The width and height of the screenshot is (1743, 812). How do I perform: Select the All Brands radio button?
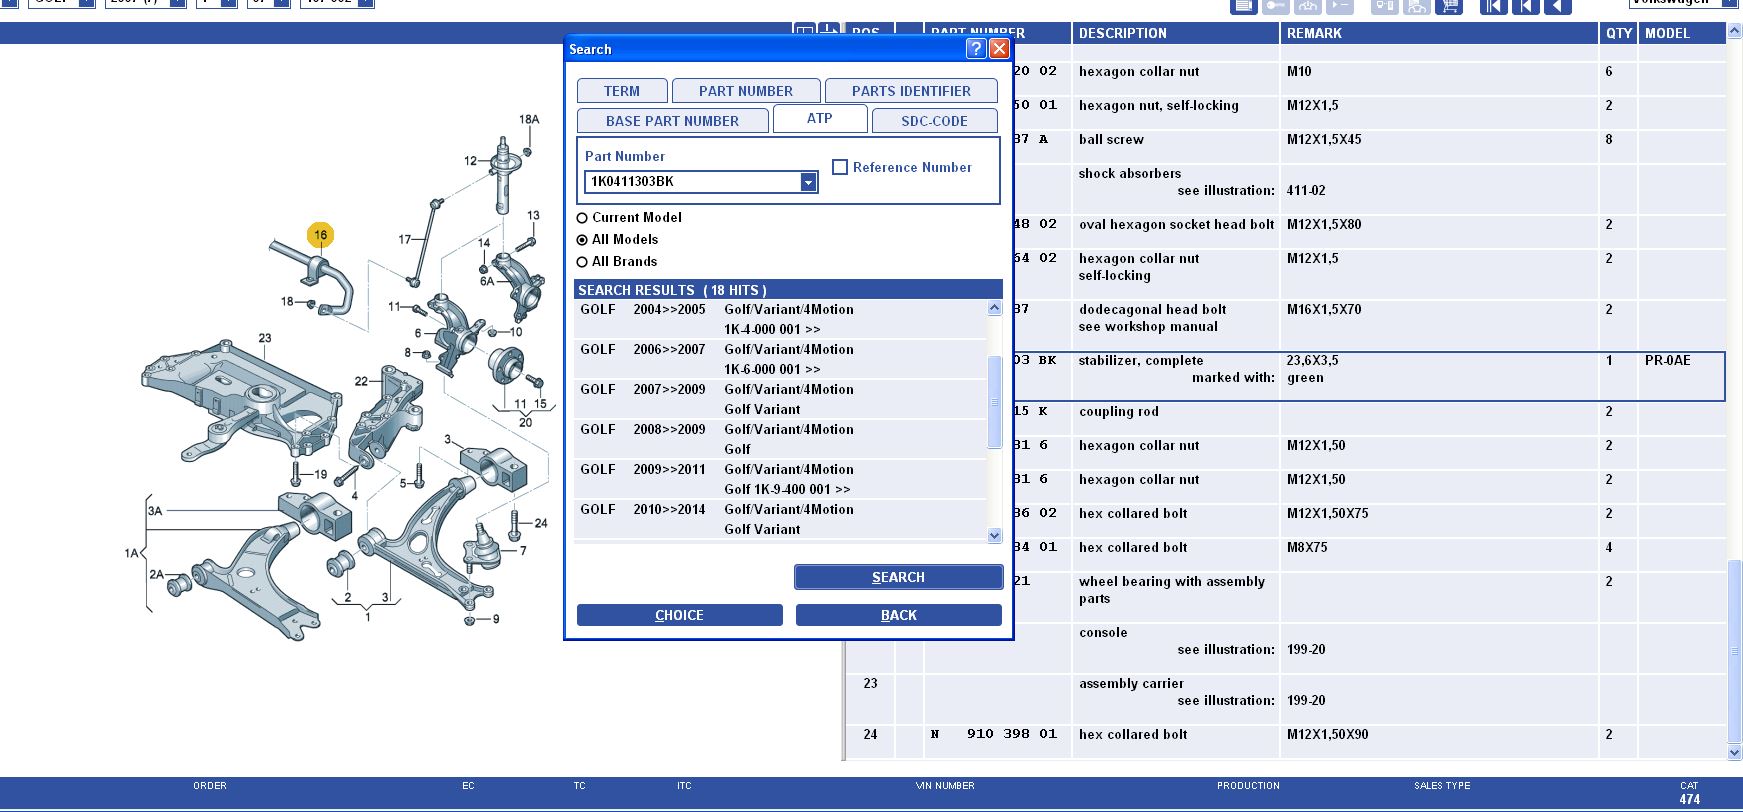(x=582, y=262)
